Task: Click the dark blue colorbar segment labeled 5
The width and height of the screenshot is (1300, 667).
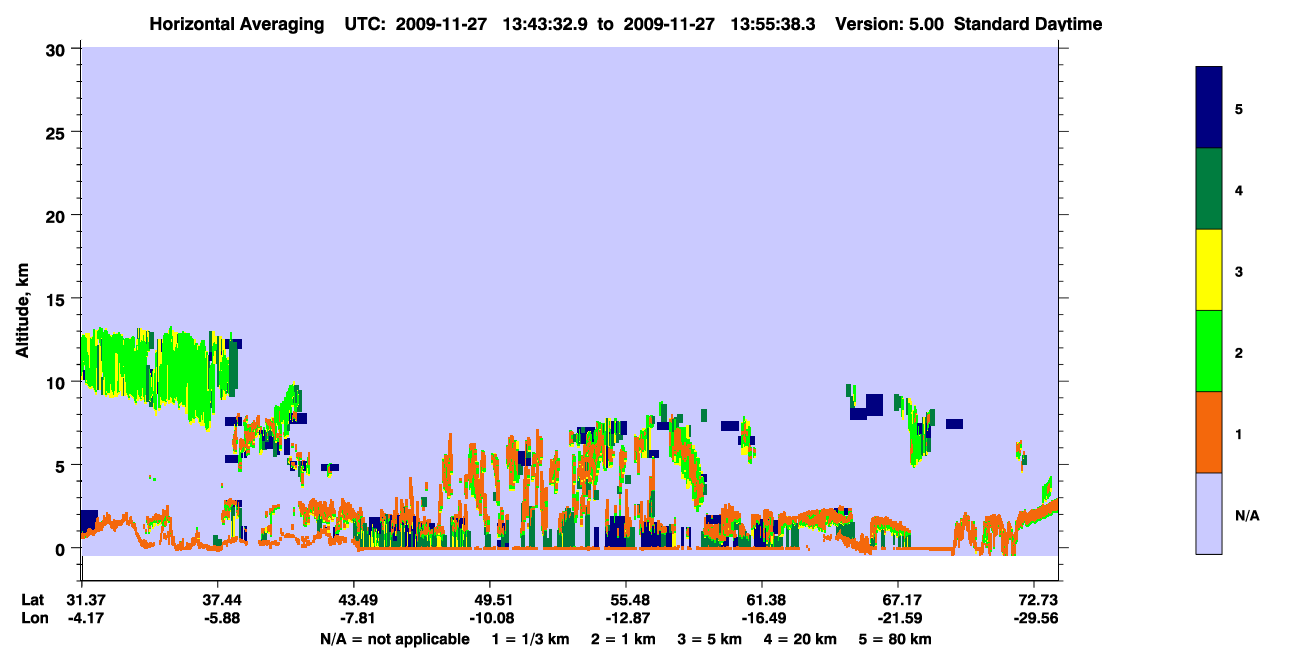Action: [1209, 108]
